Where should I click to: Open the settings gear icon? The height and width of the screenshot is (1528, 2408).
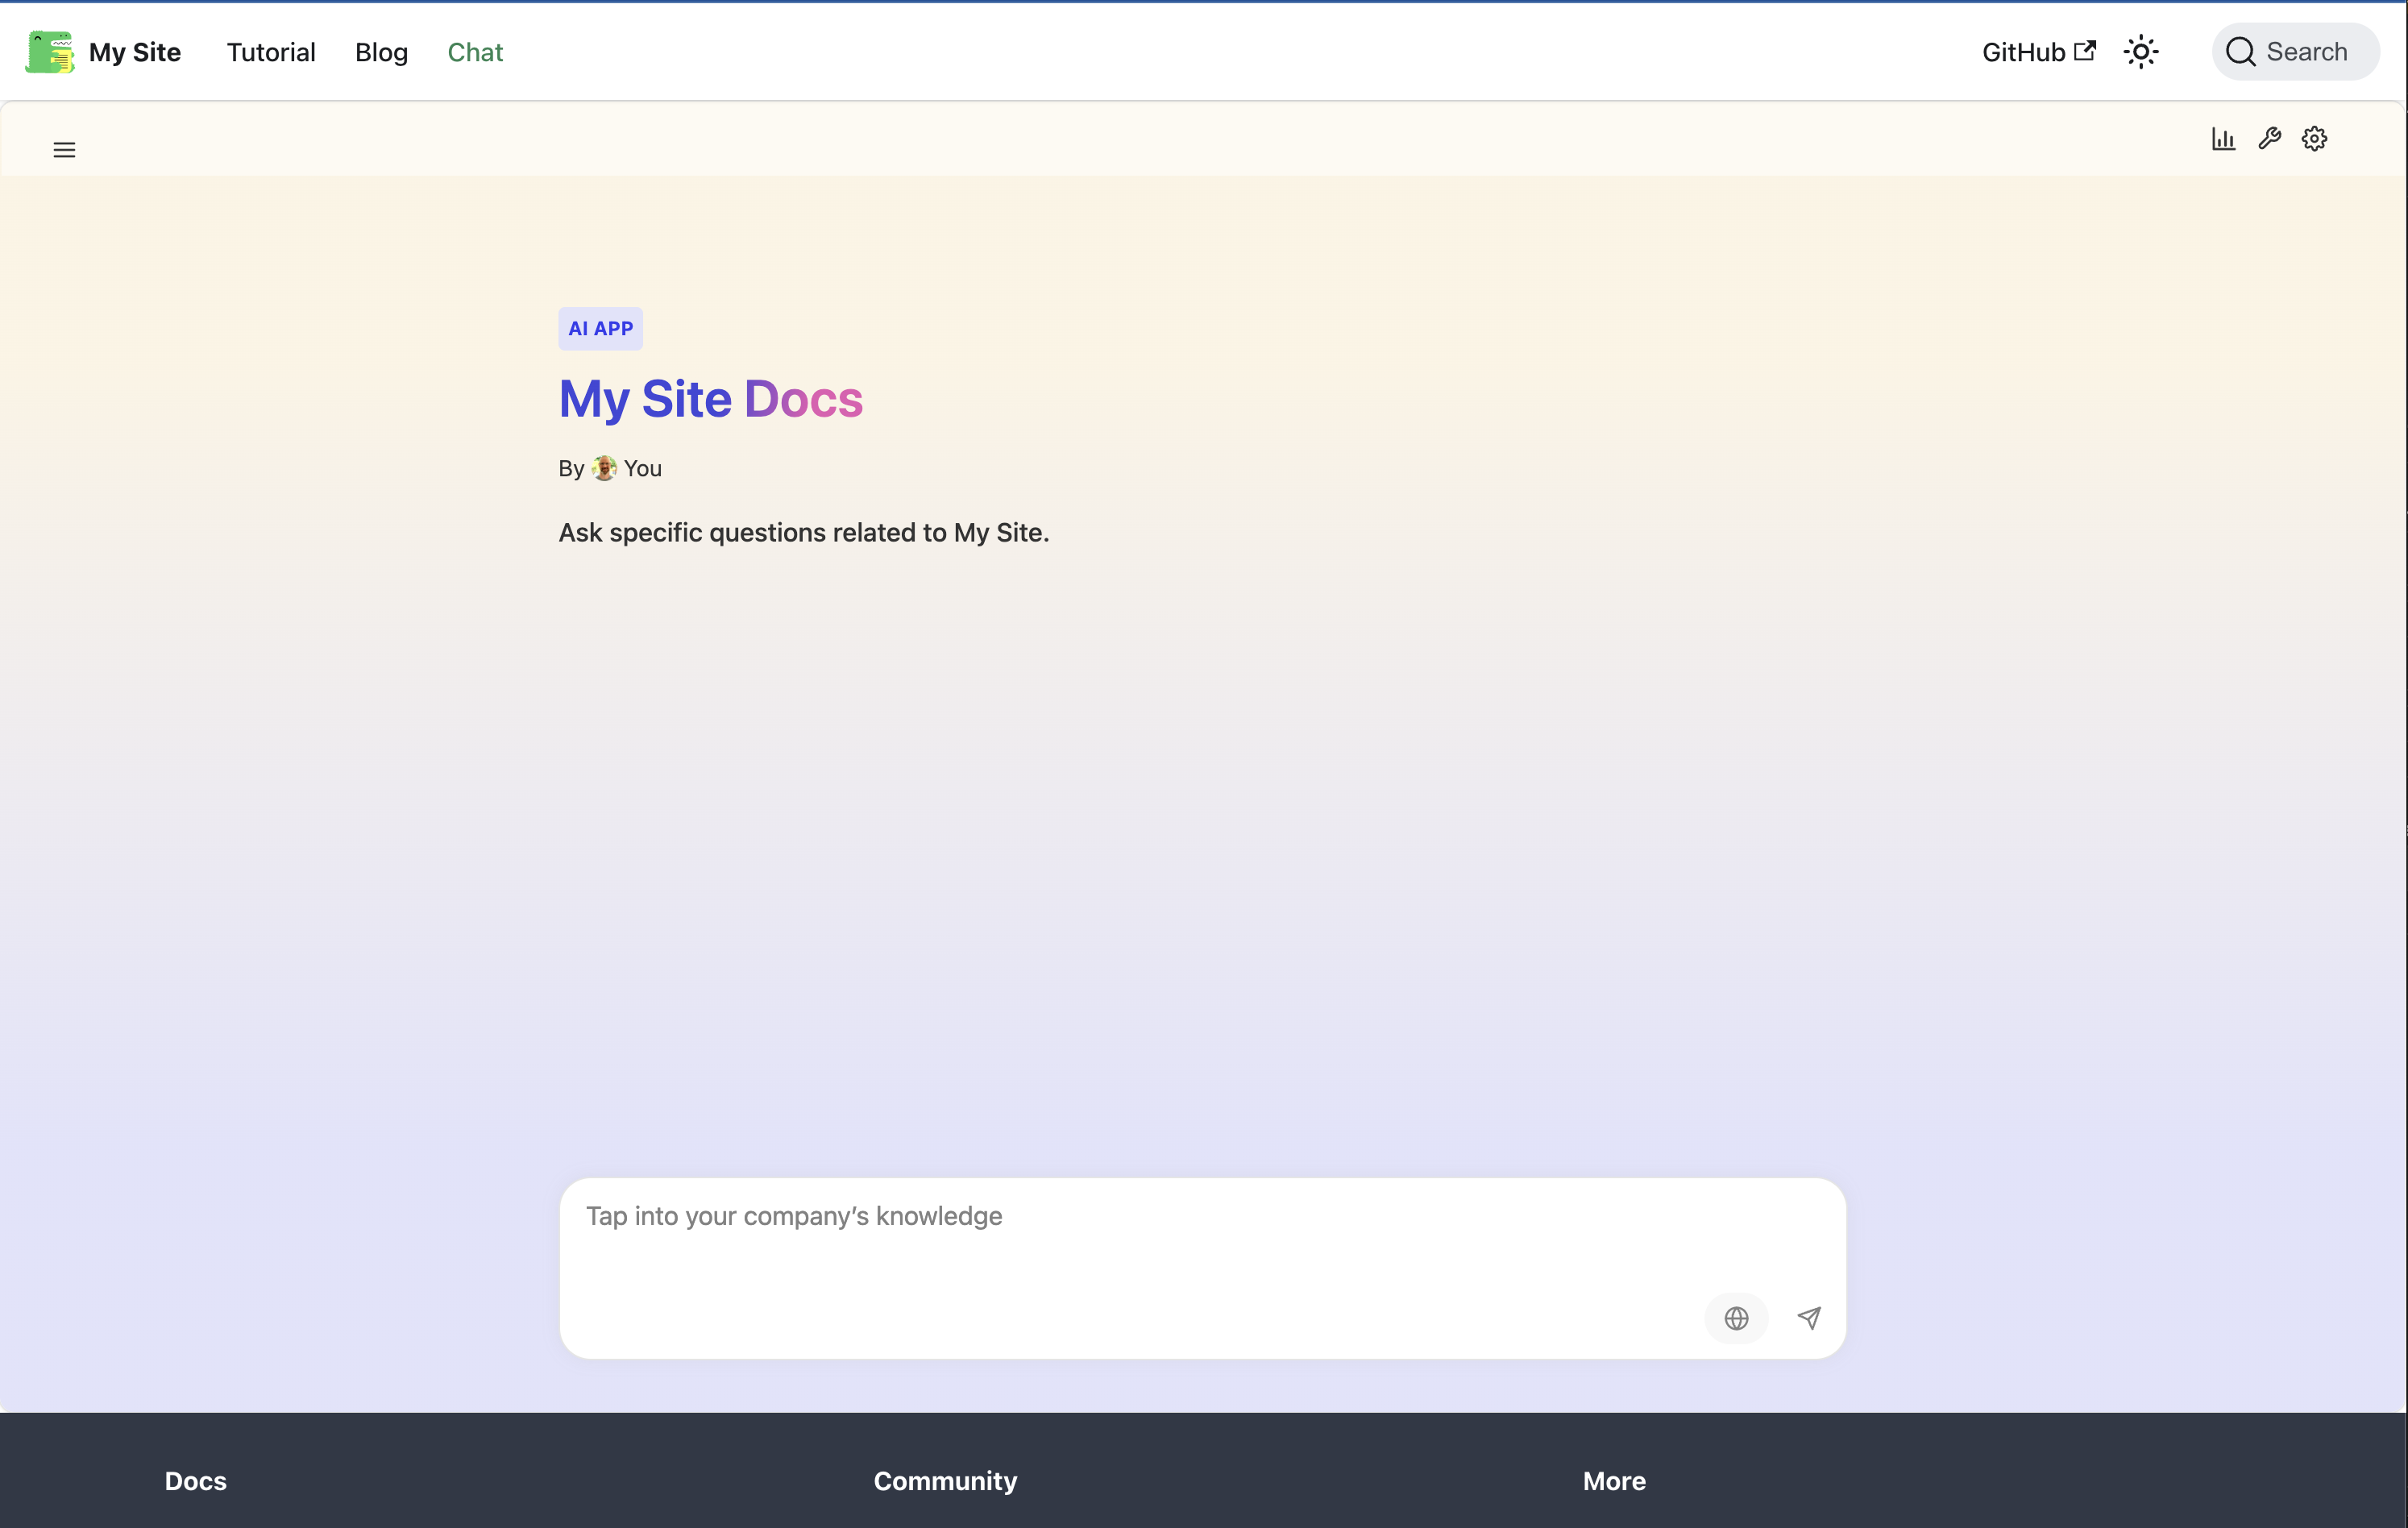pos(2314,139)
